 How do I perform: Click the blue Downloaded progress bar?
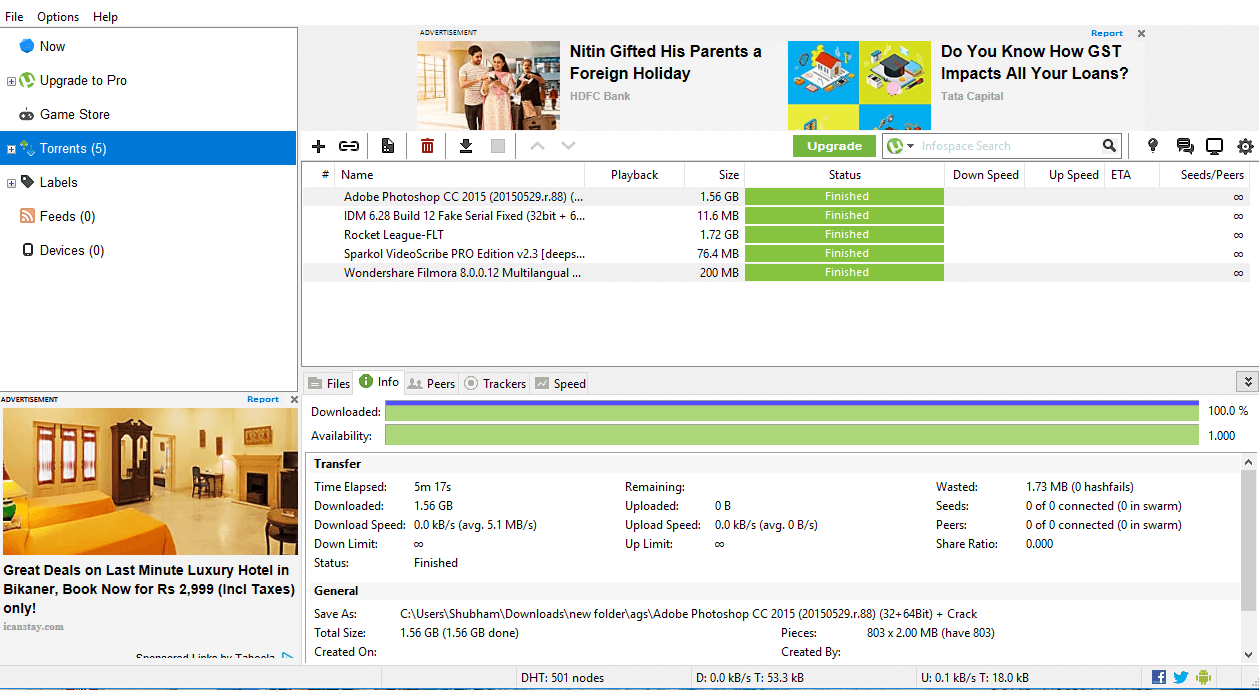point(792,411)
